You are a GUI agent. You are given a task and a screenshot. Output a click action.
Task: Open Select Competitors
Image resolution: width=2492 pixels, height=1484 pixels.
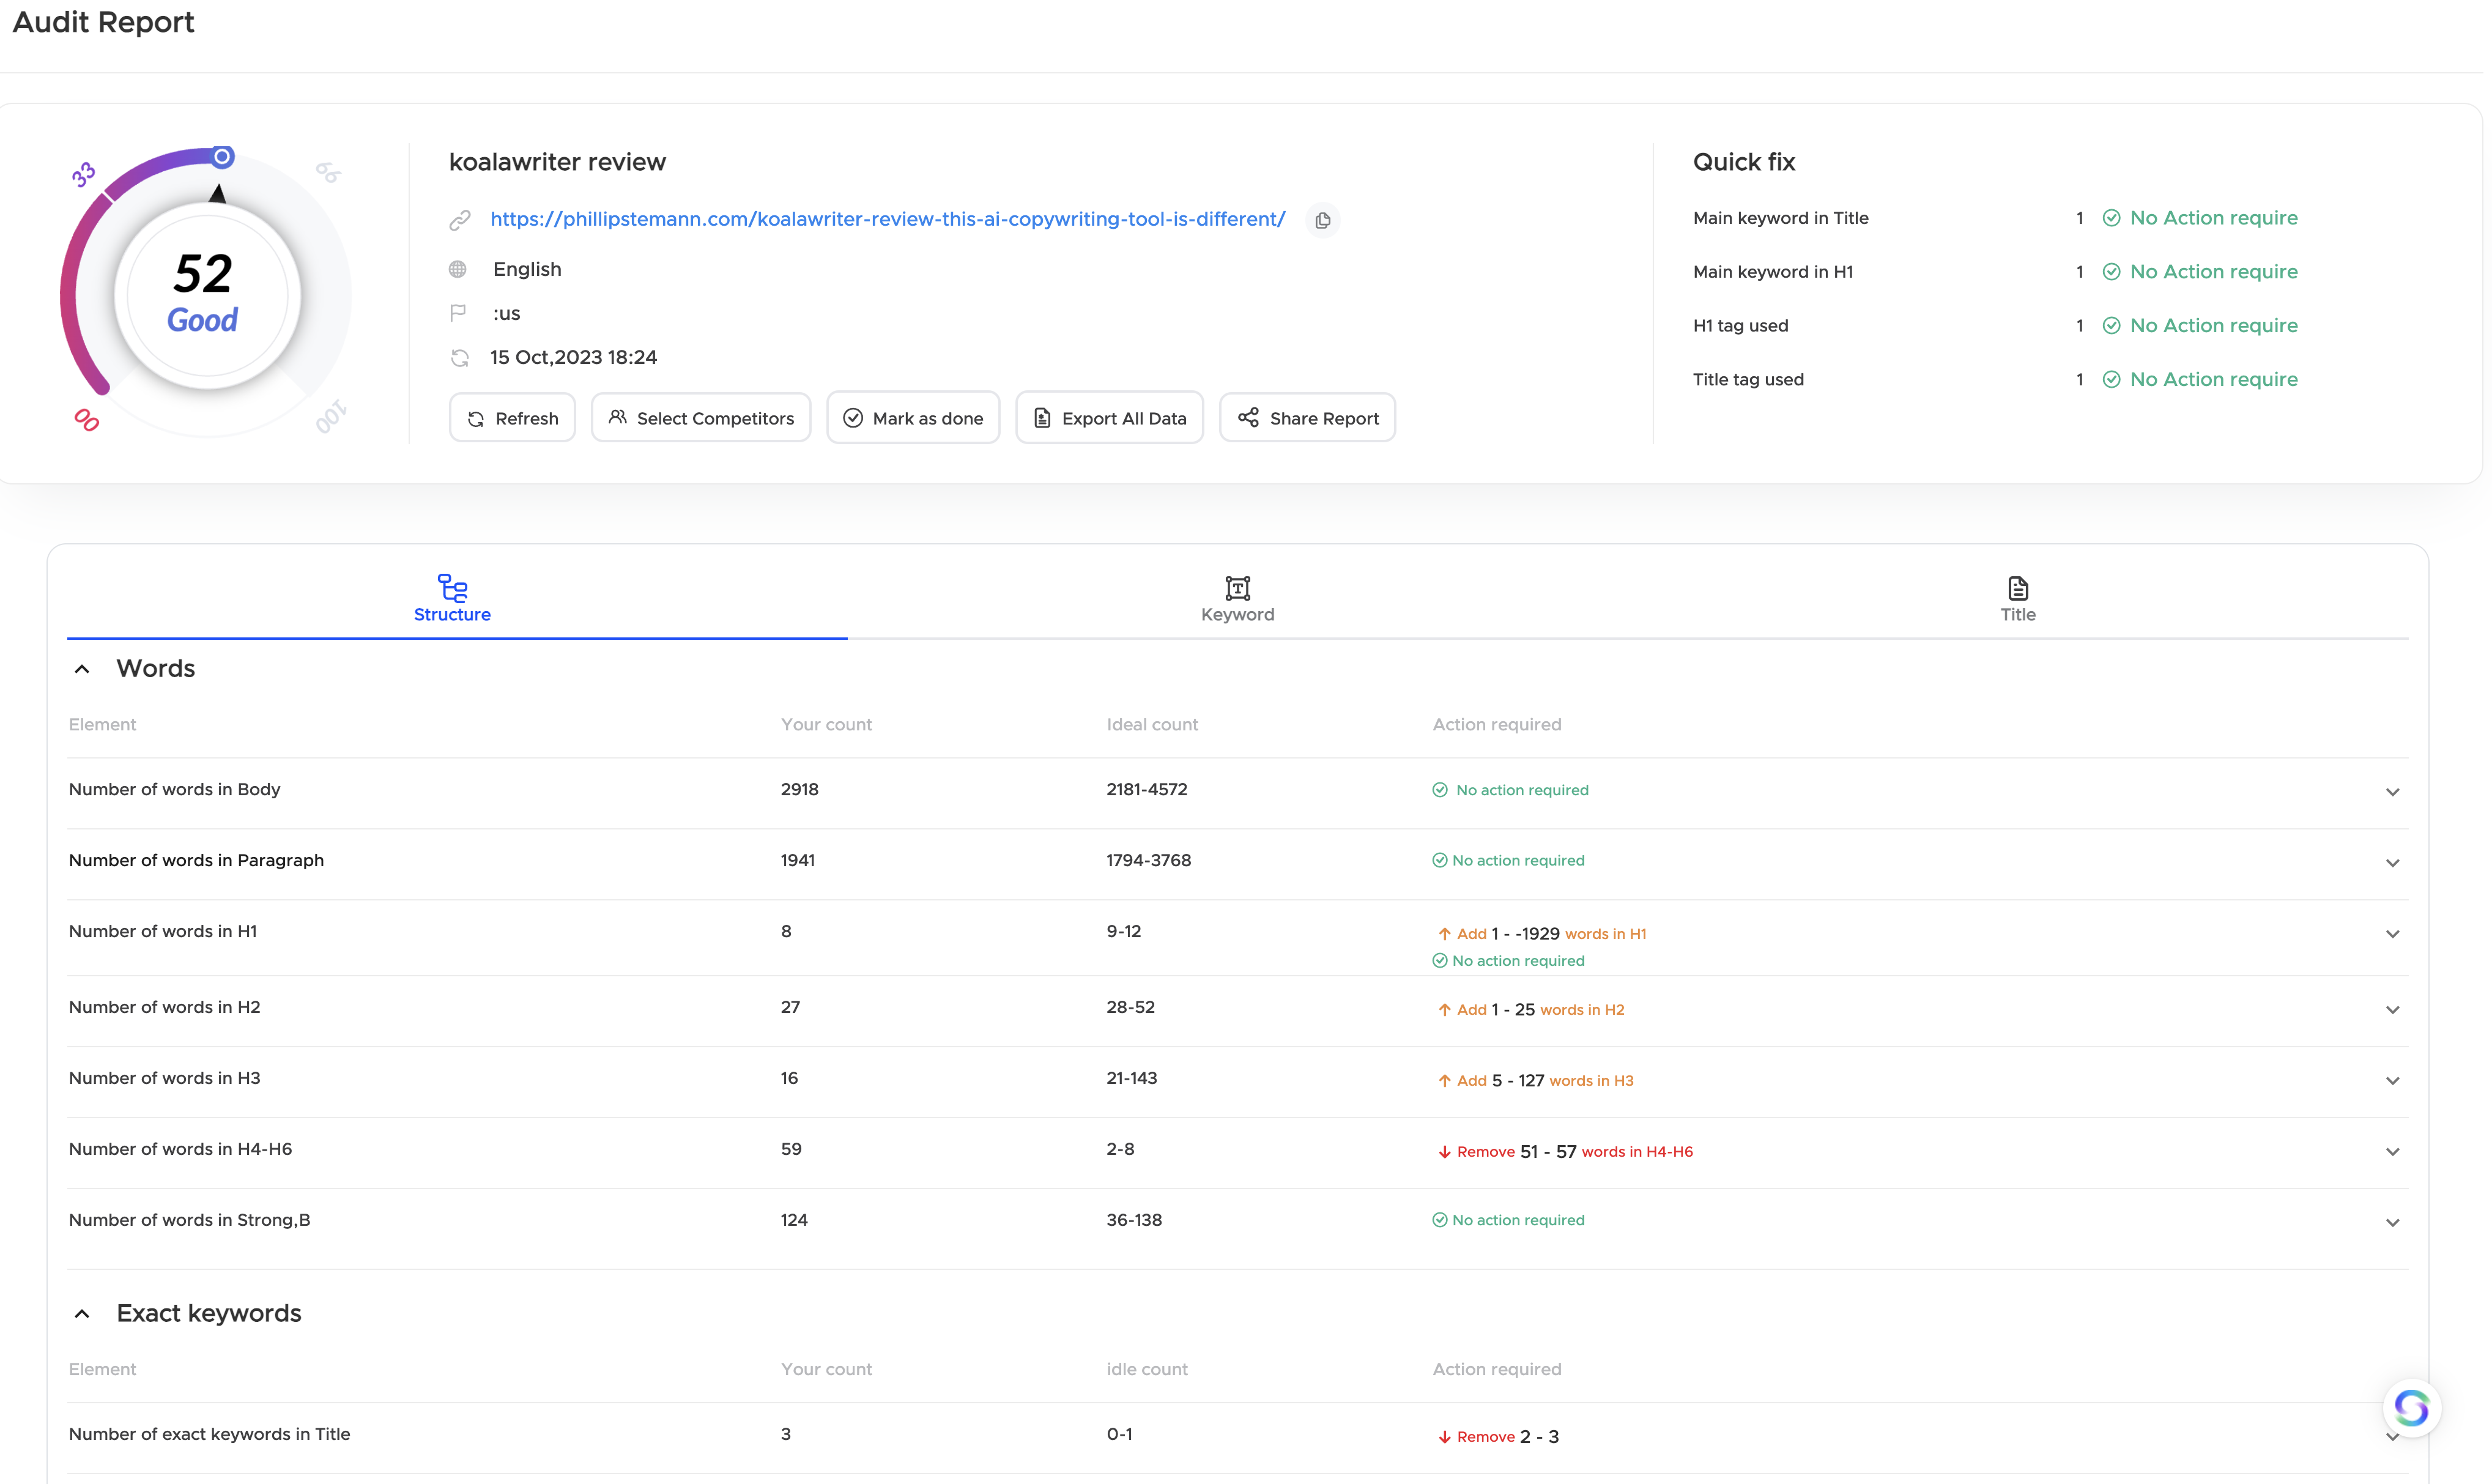click(x=701, y=418)
